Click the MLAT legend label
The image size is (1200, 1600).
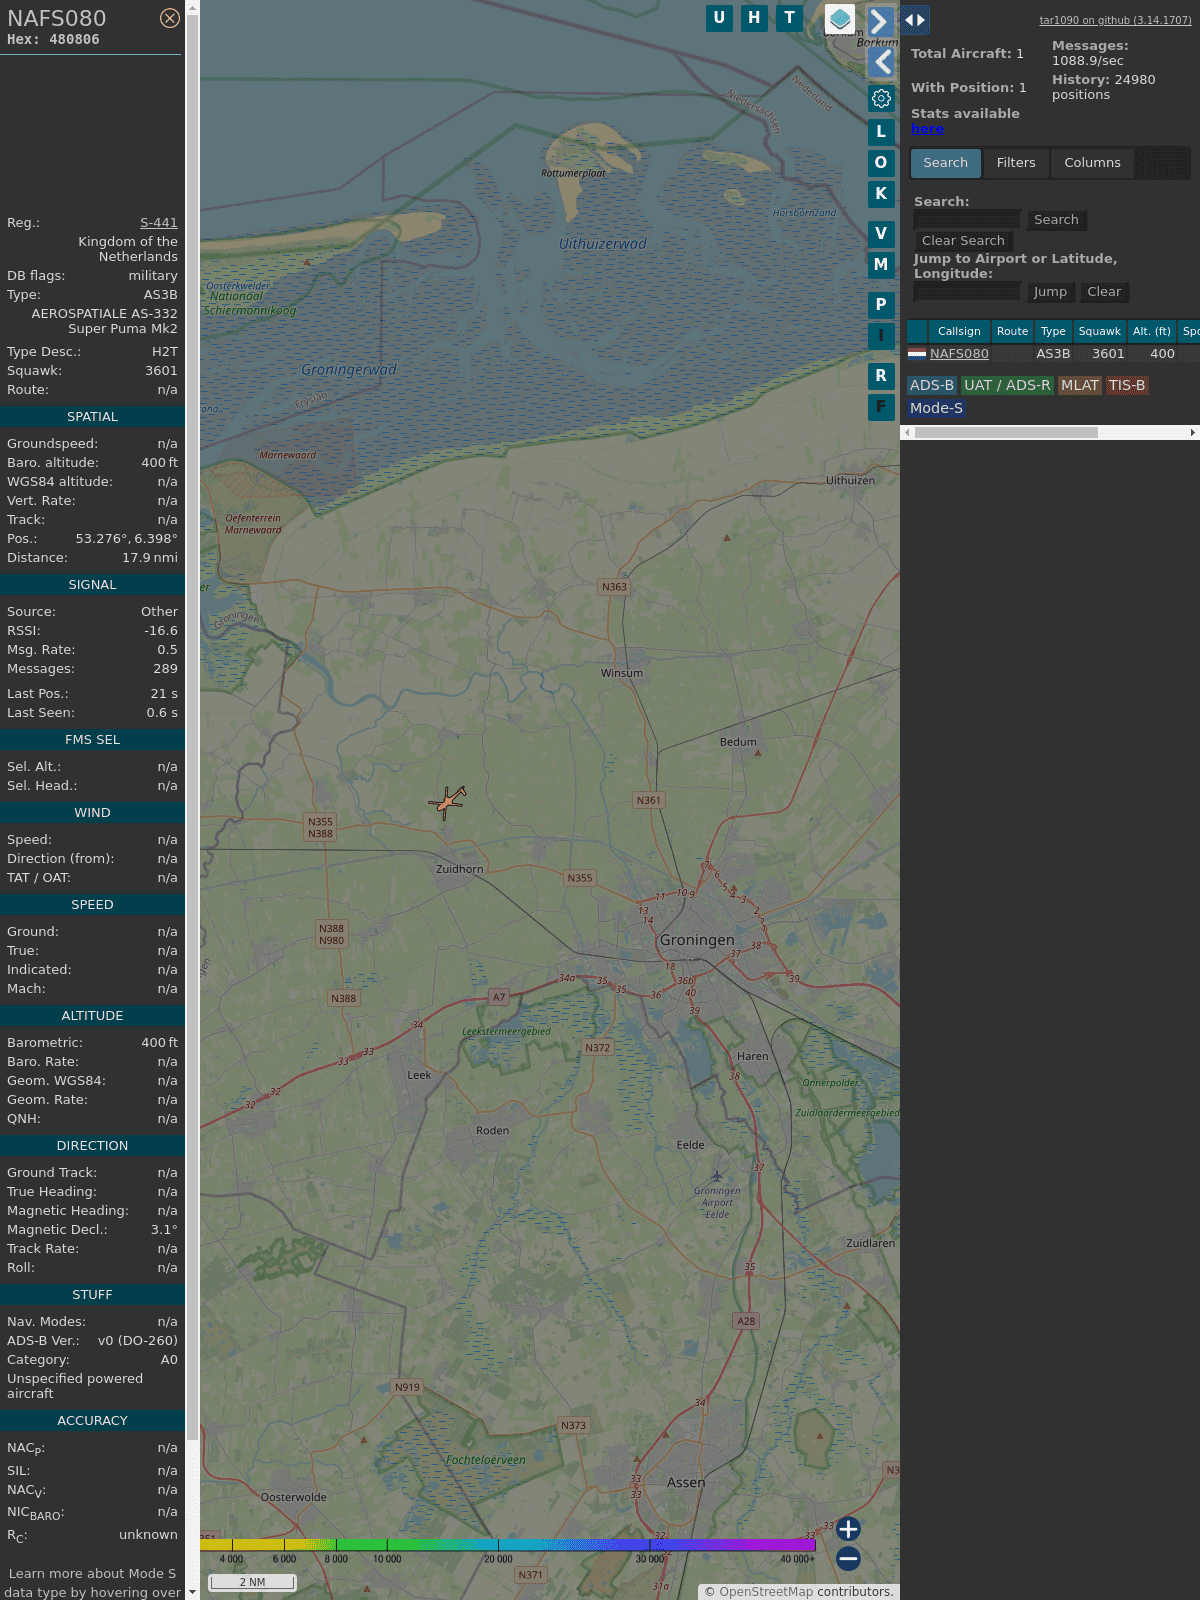tap(1080, 386)
